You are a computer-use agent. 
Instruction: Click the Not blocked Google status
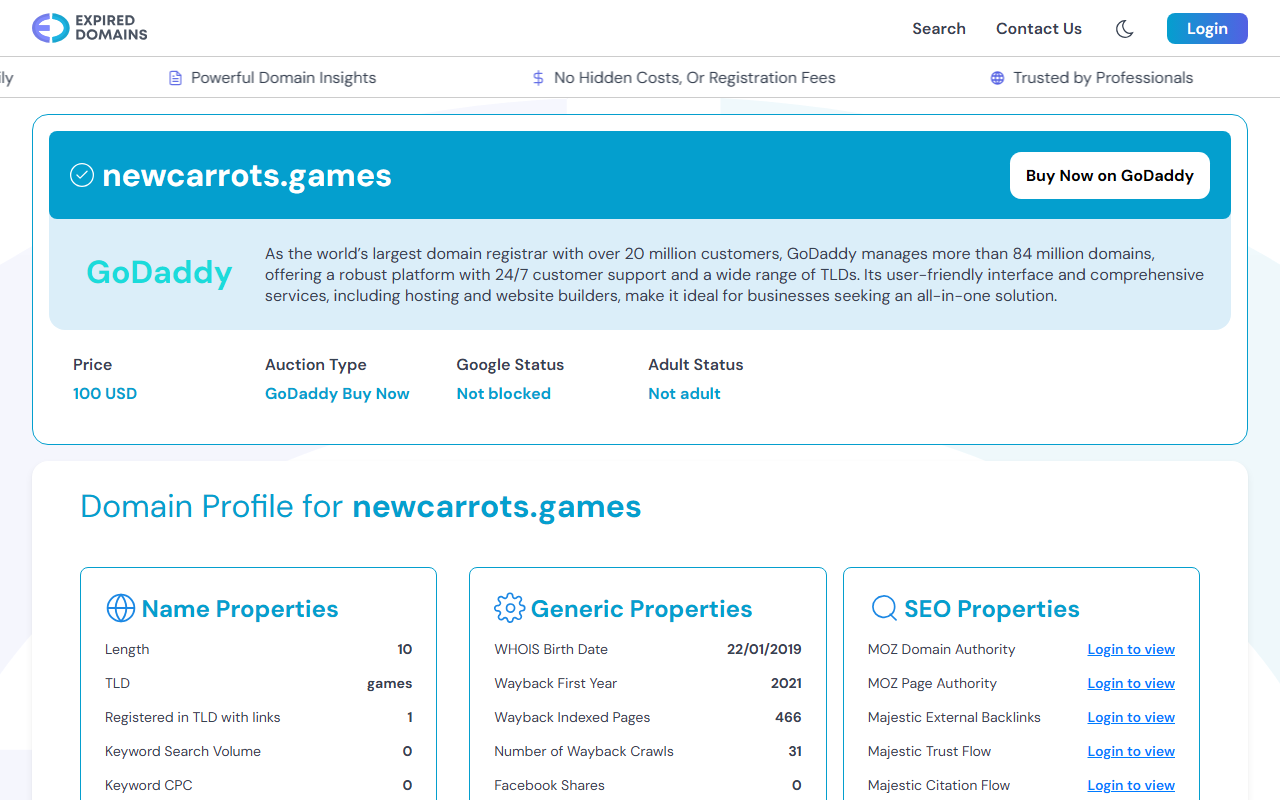coord(504,393)
